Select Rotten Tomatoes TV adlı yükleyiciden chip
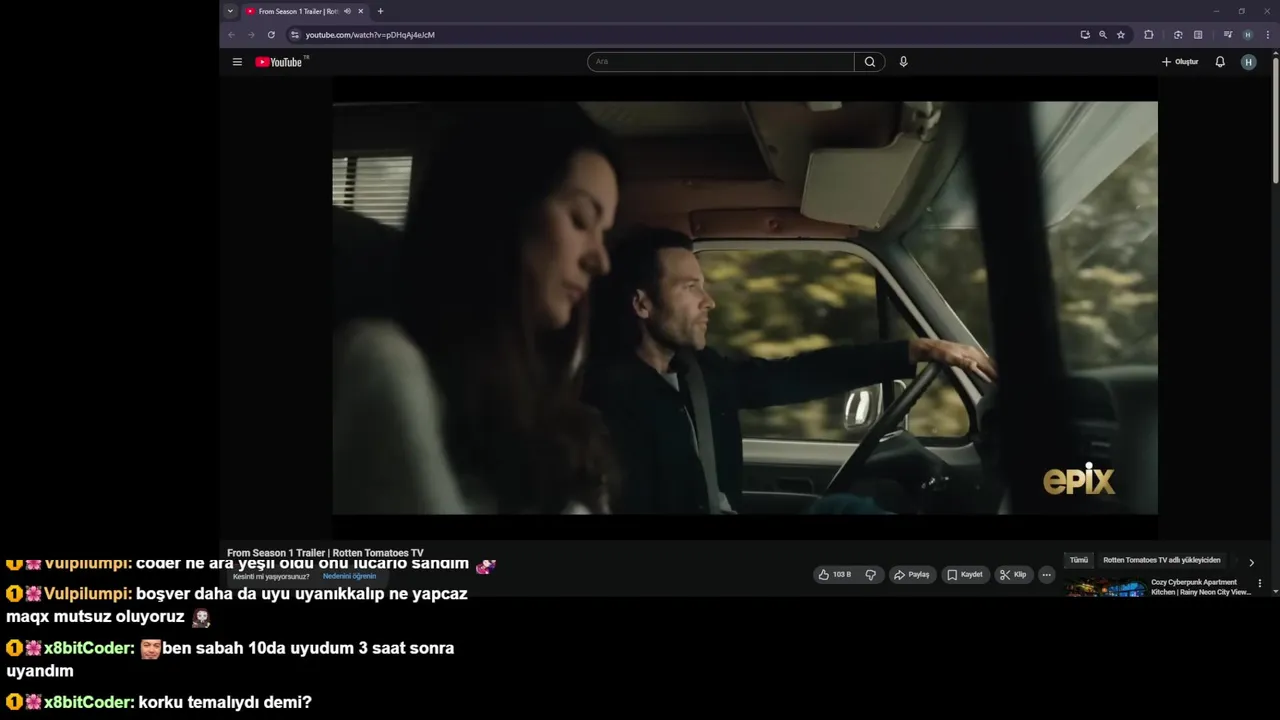 1161,560
